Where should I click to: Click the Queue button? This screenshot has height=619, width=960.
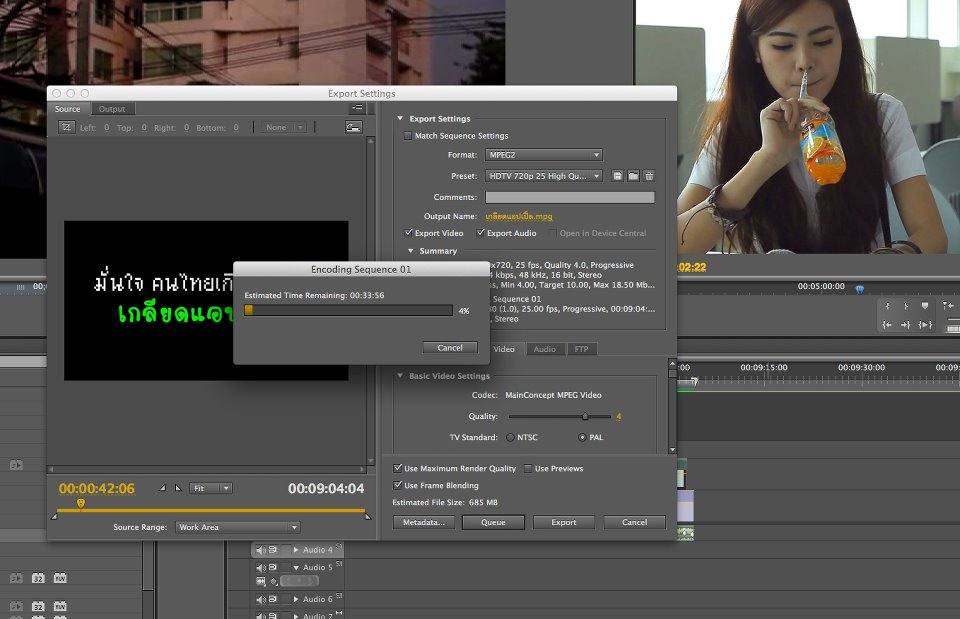pyautogui.click(x=493, y=522)
